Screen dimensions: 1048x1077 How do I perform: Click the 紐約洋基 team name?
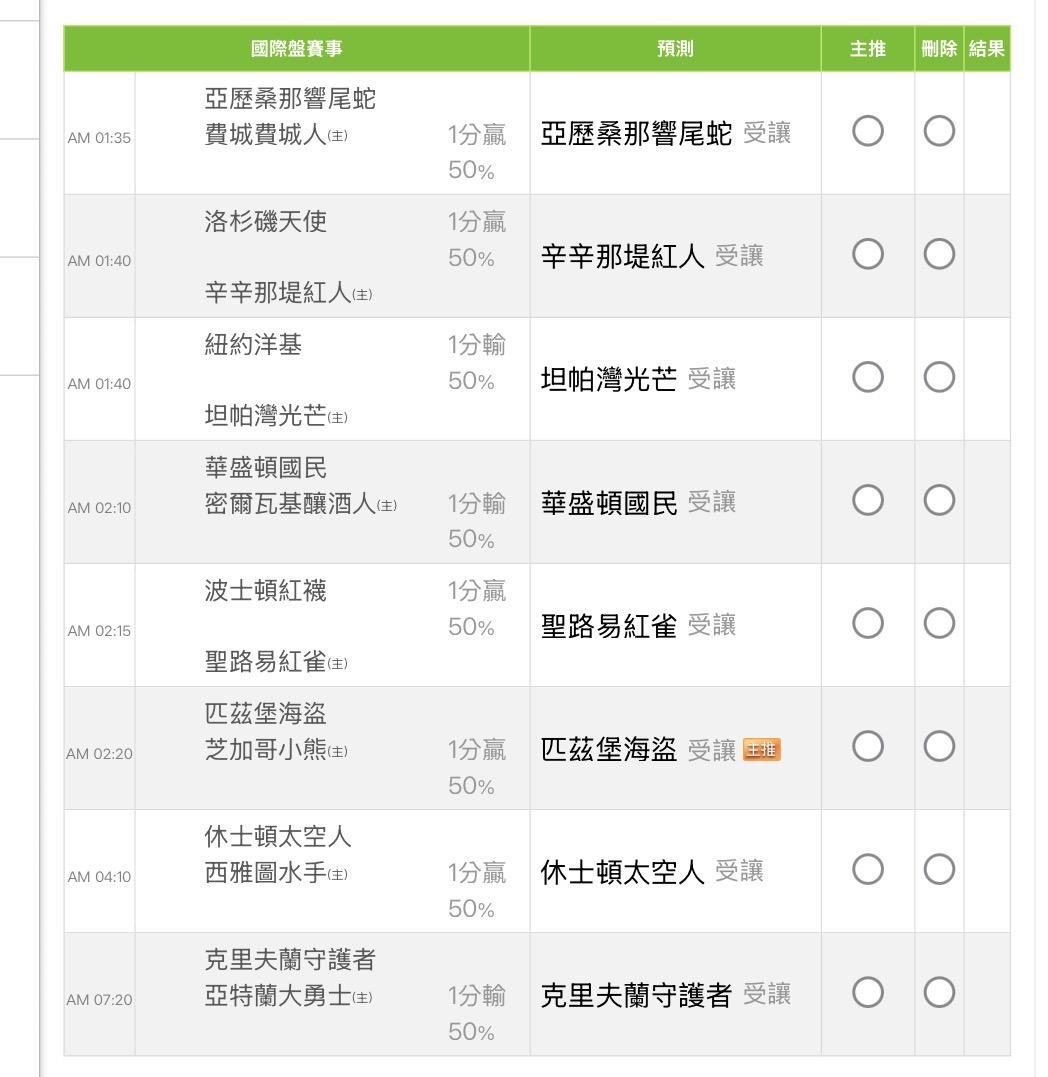point(253,345)
